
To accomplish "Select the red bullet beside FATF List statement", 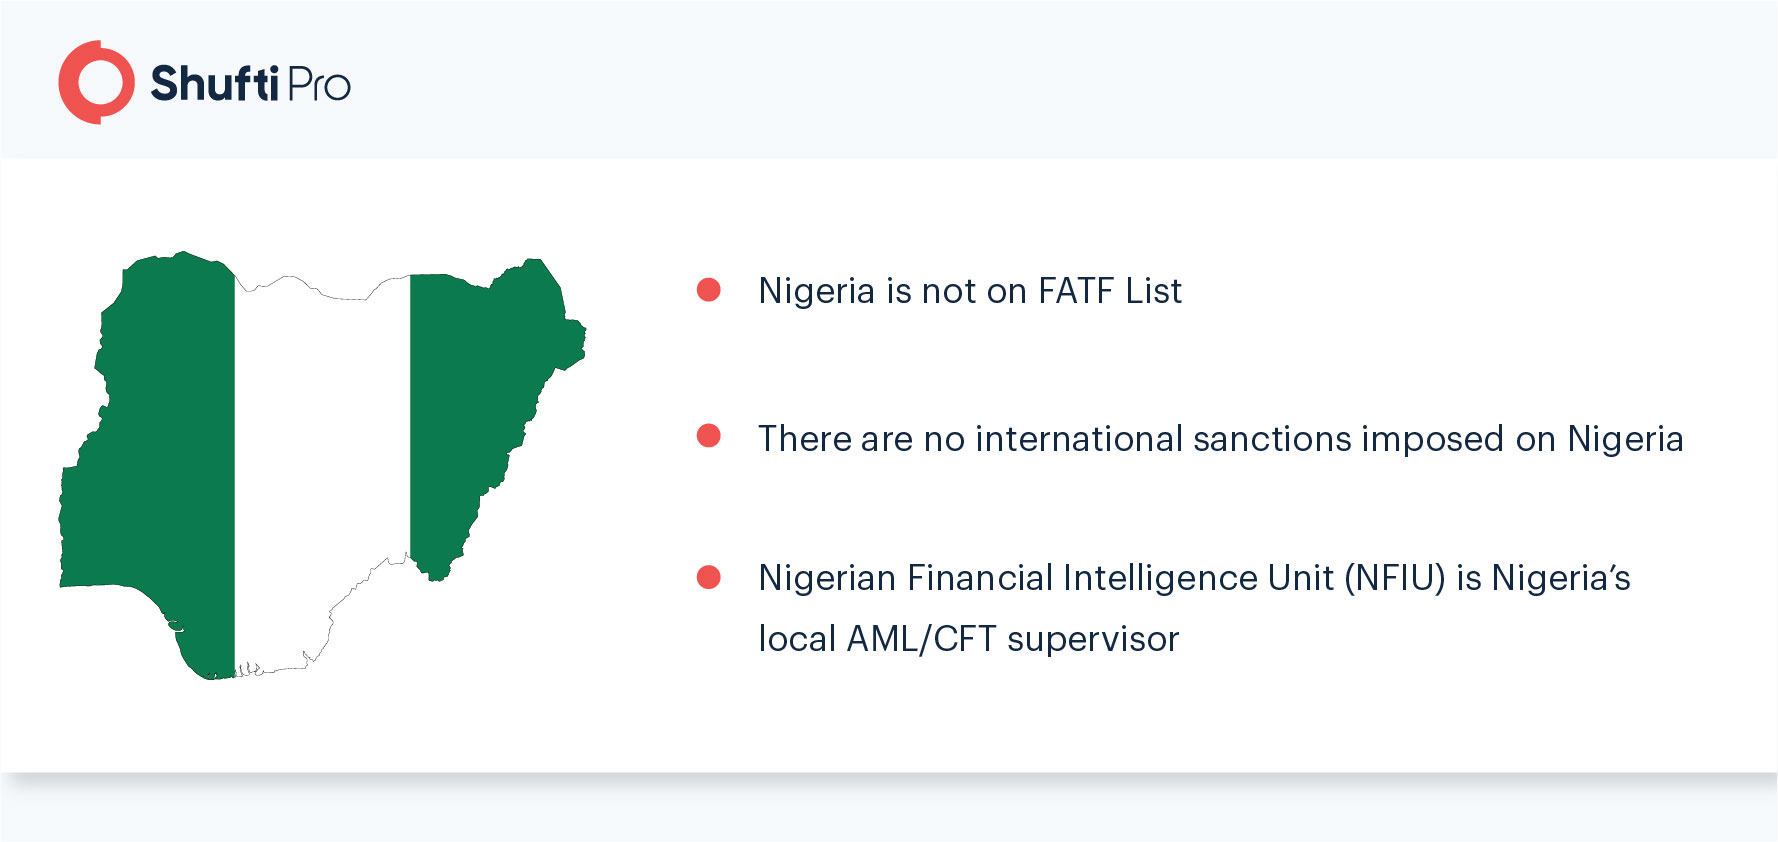I will click(x=709, y=290).
